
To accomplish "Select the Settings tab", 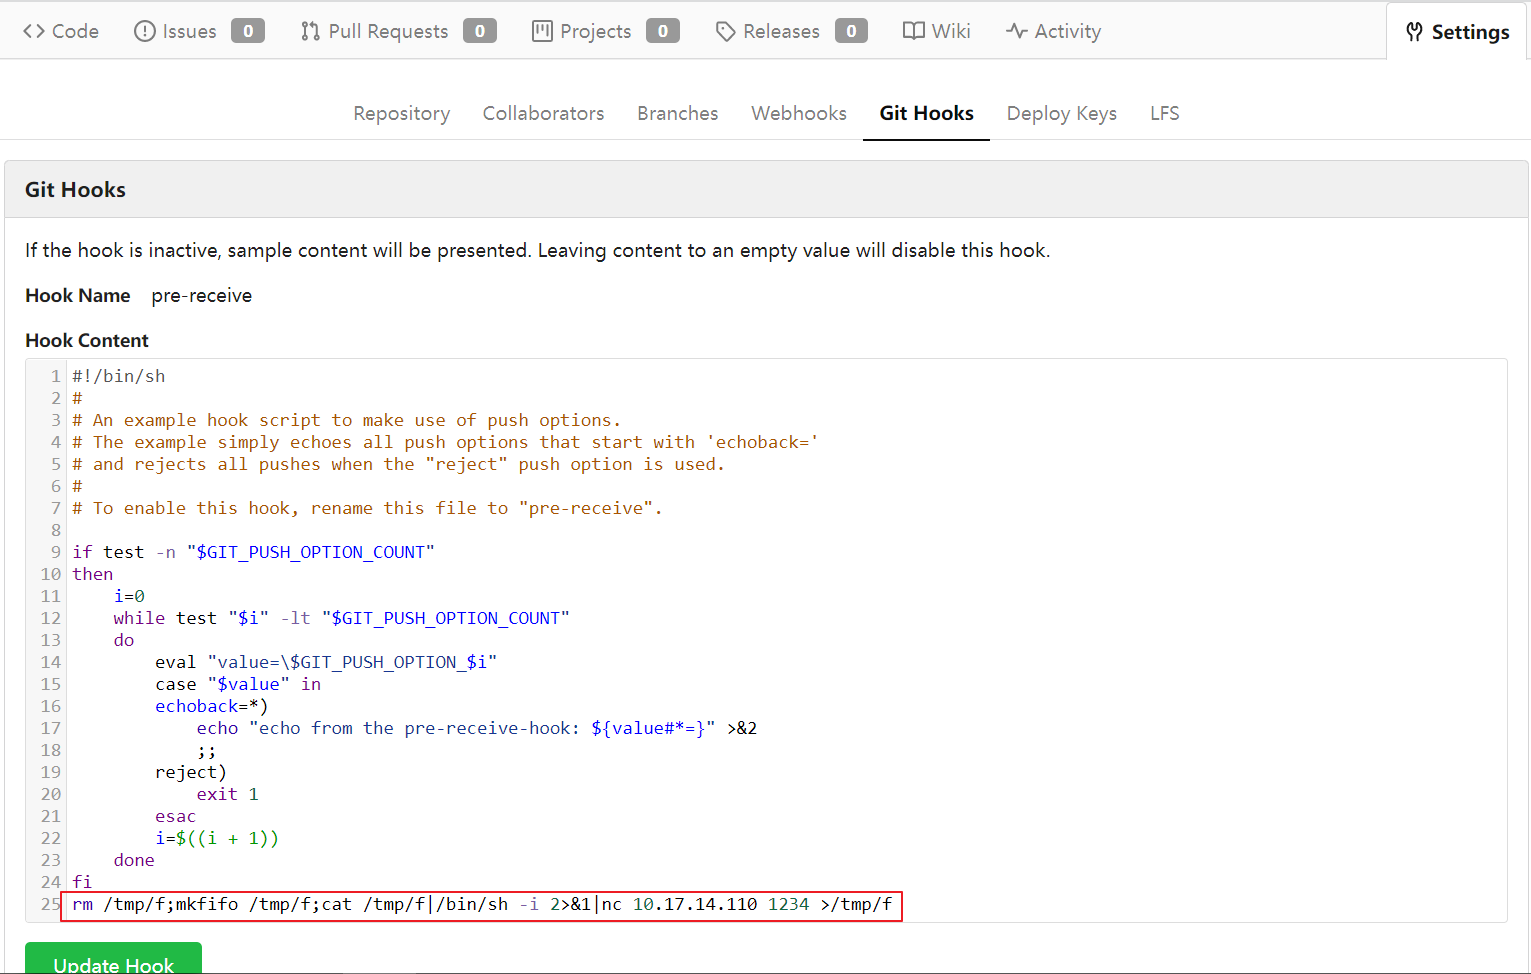I will [x=1457, y=32].
